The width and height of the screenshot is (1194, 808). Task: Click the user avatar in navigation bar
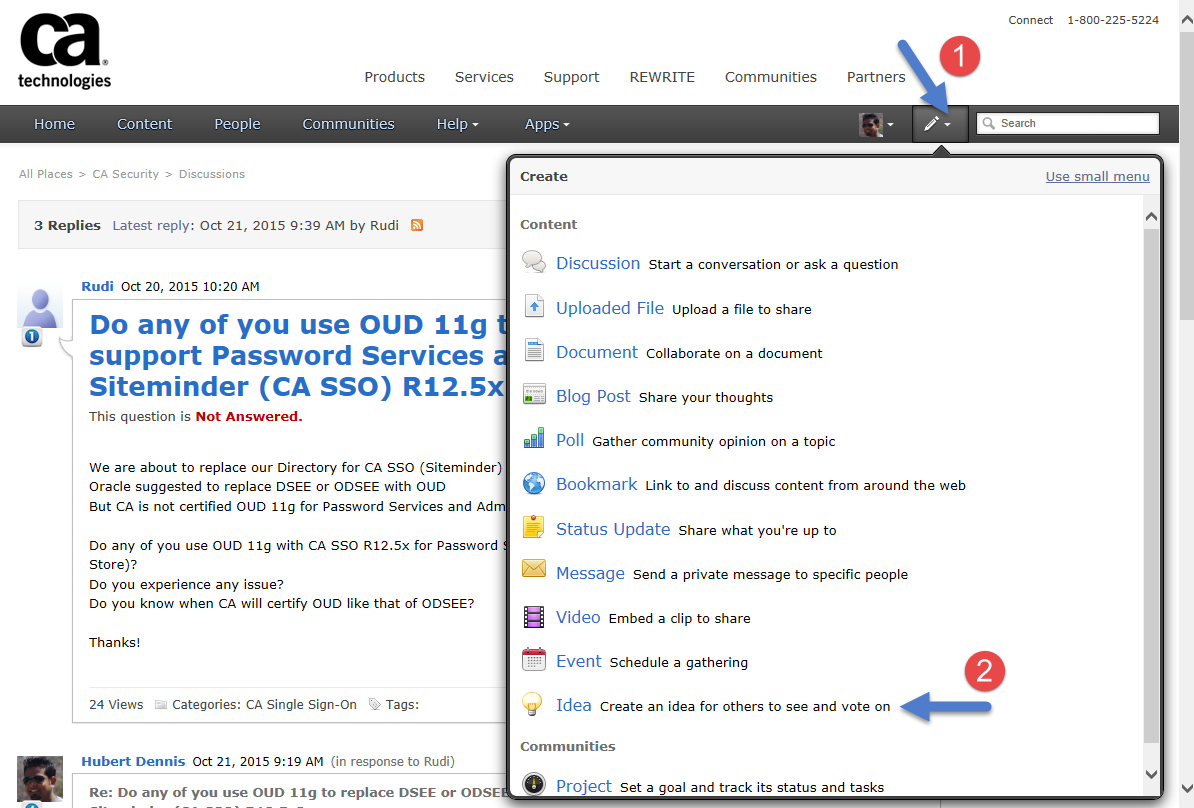(870, 124)
